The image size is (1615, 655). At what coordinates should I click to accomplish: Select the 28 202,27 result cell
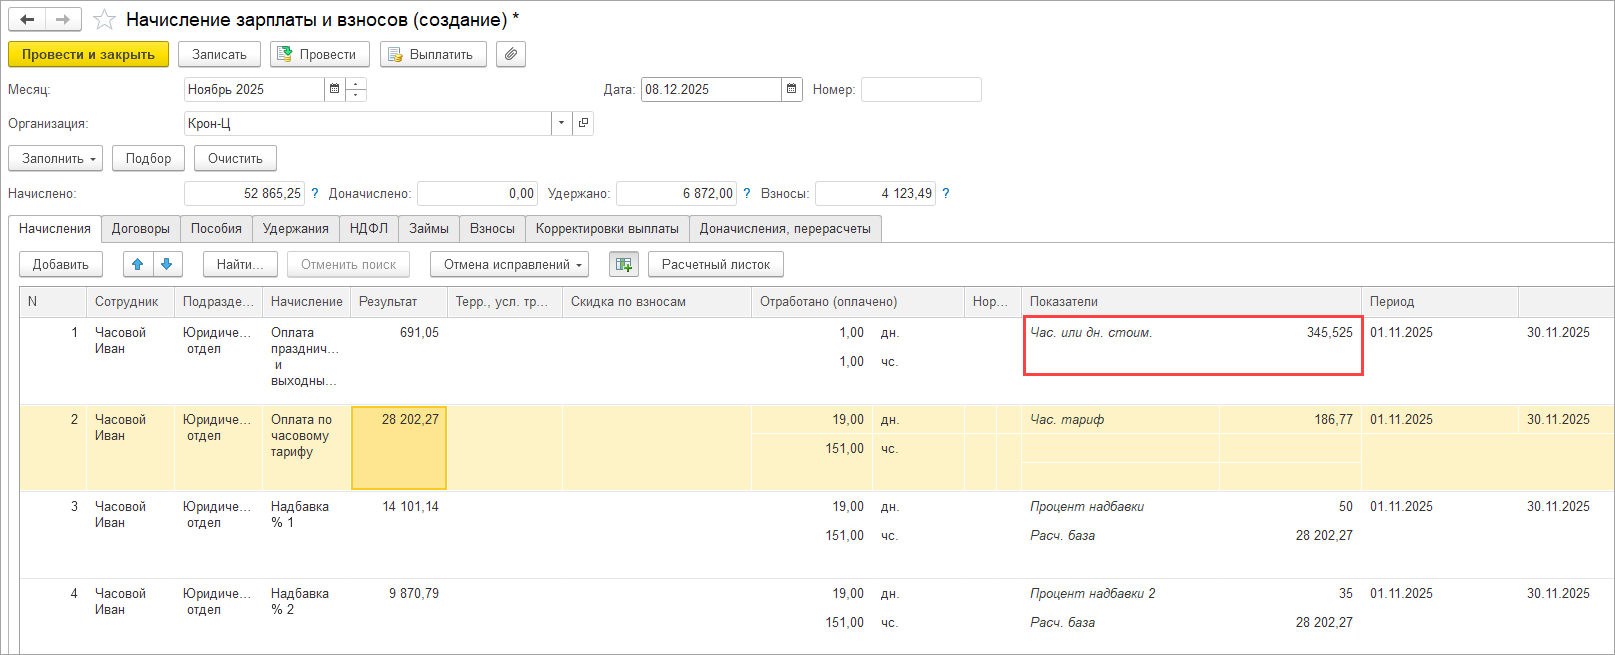click(399, 447)
